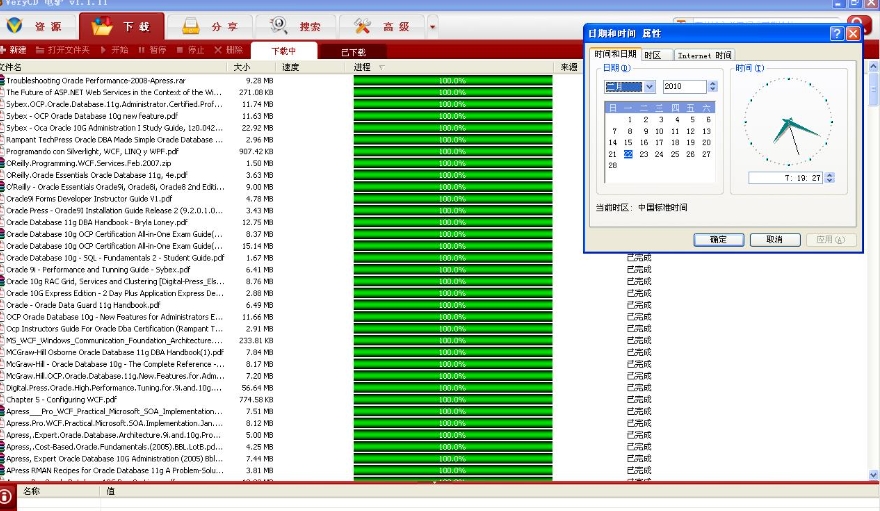
Task: Click the 56.64 MB size cell
Action: [x=257, y=388]
